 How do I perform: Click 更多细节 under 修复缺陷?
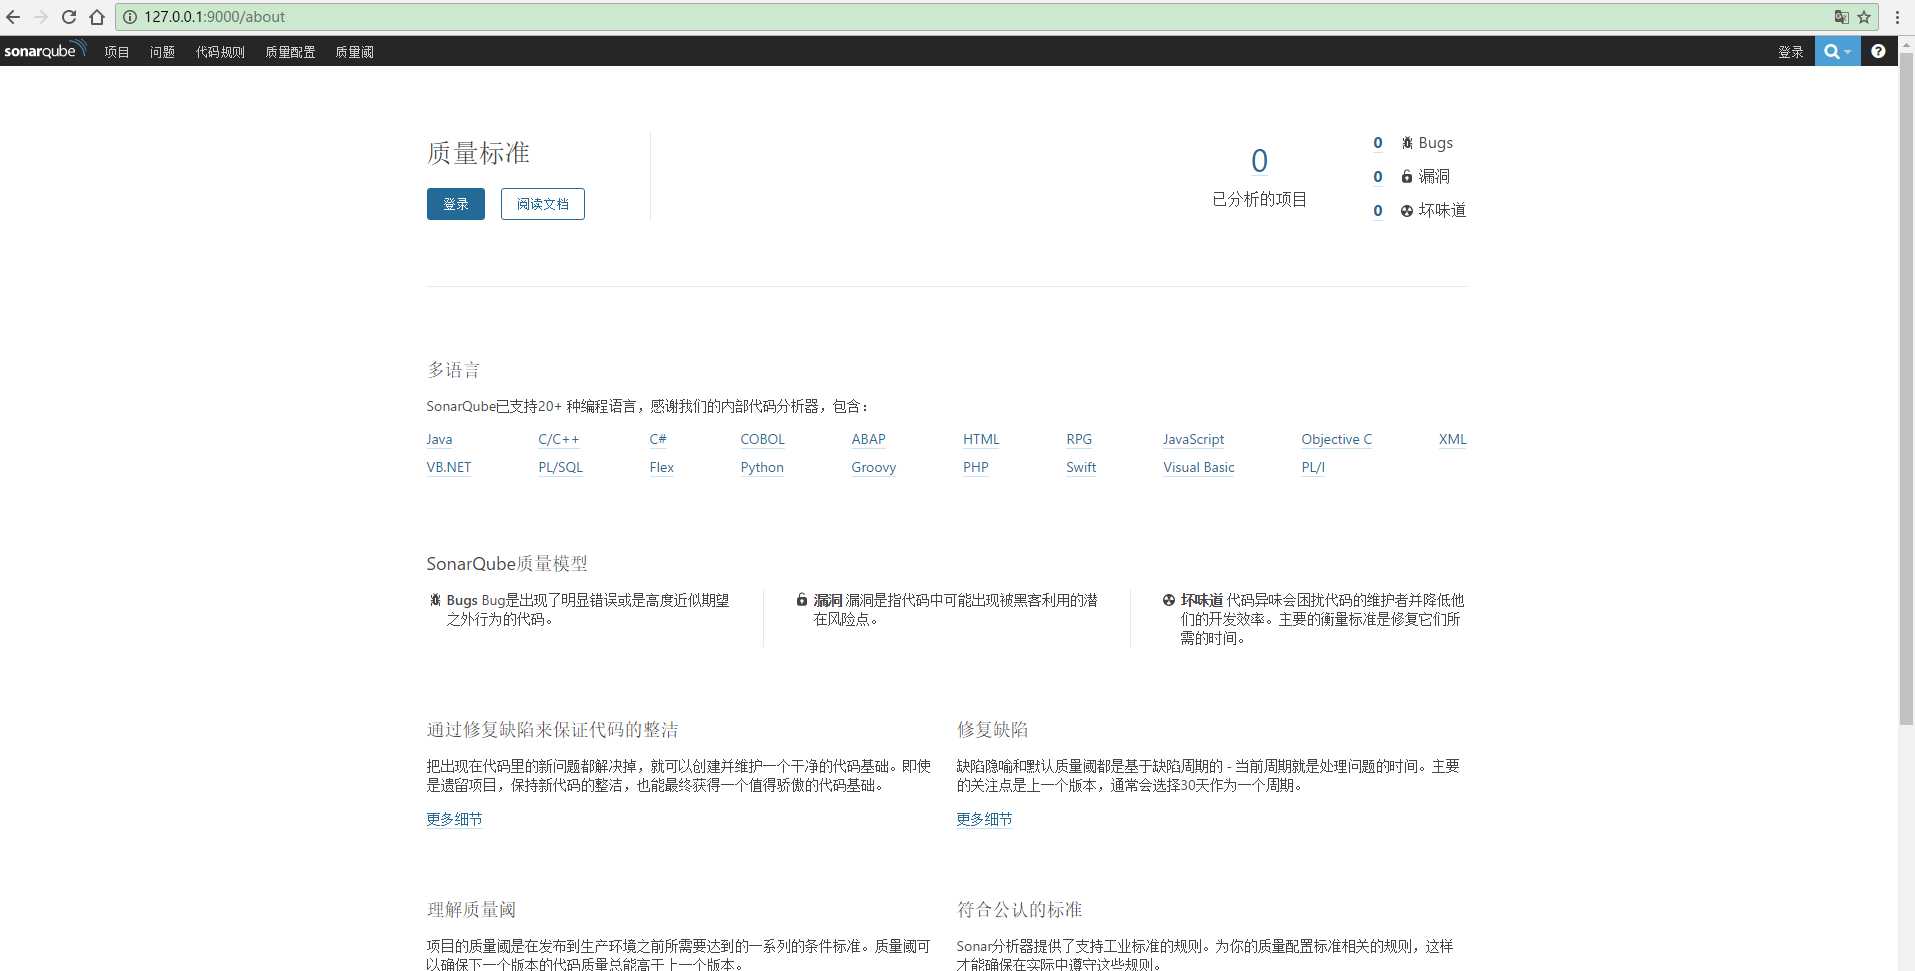point(984,819)
